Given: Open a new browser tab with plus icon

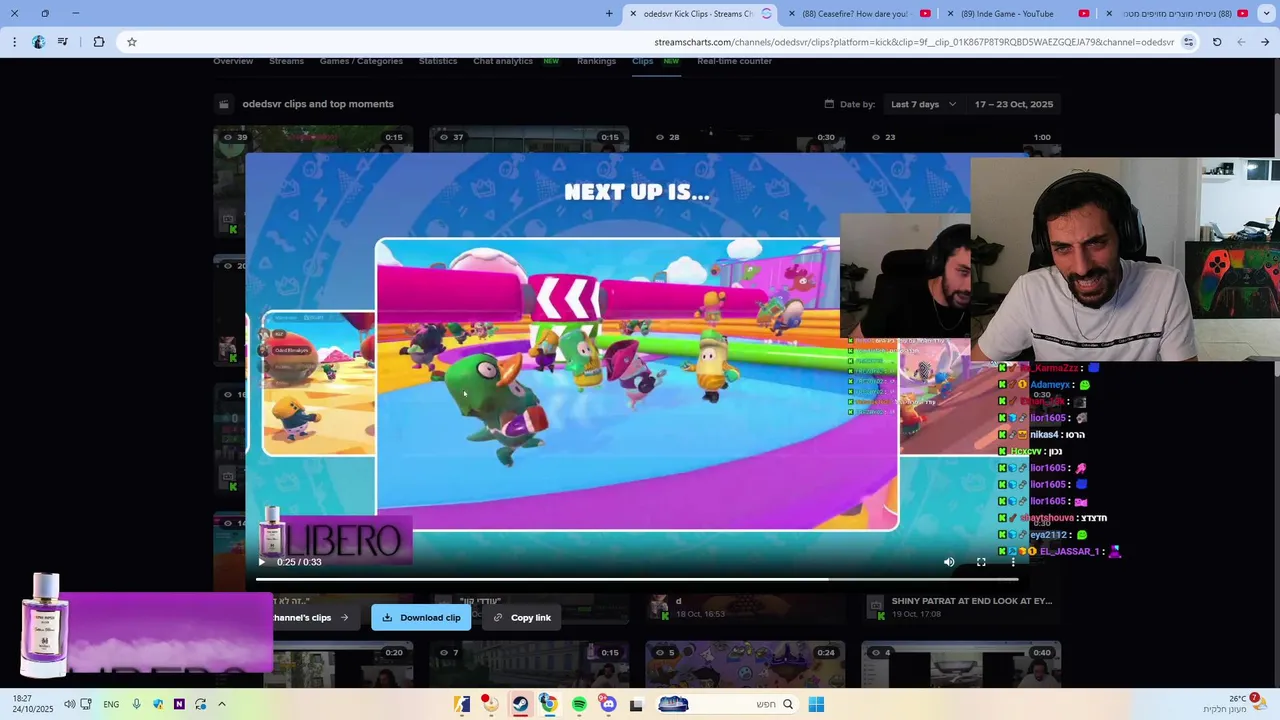Looking at the screenshot, I should 609,13.
